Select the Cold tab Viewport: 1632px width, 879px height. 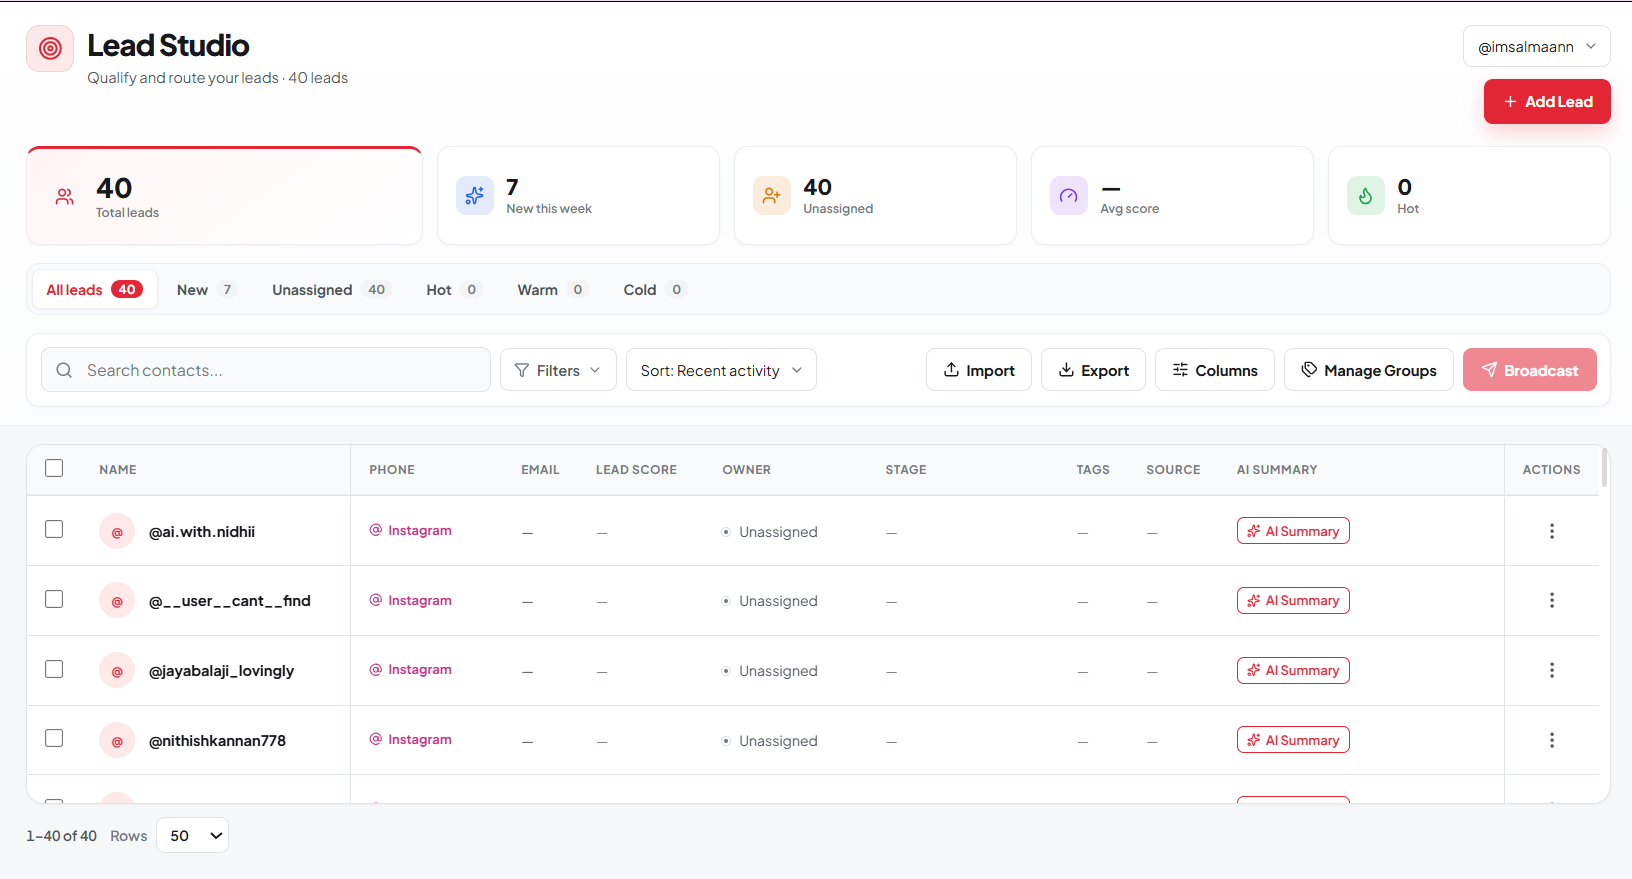click(x=654, y=289)
